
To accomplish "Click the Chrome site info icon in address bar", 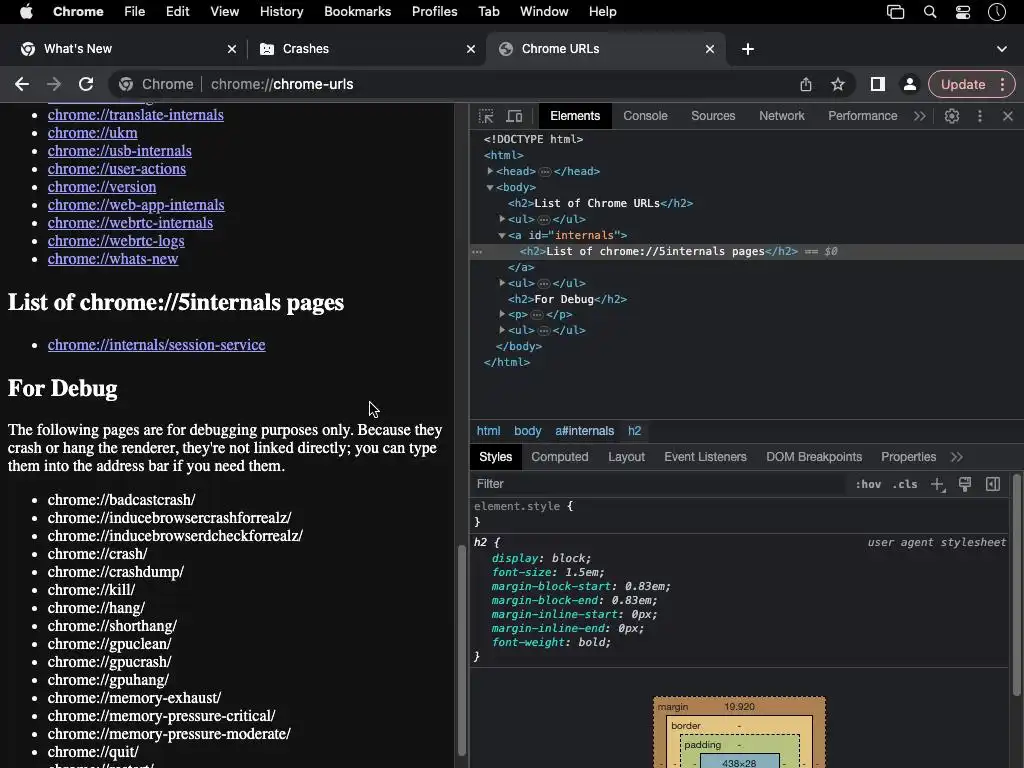I will point(126,84).
